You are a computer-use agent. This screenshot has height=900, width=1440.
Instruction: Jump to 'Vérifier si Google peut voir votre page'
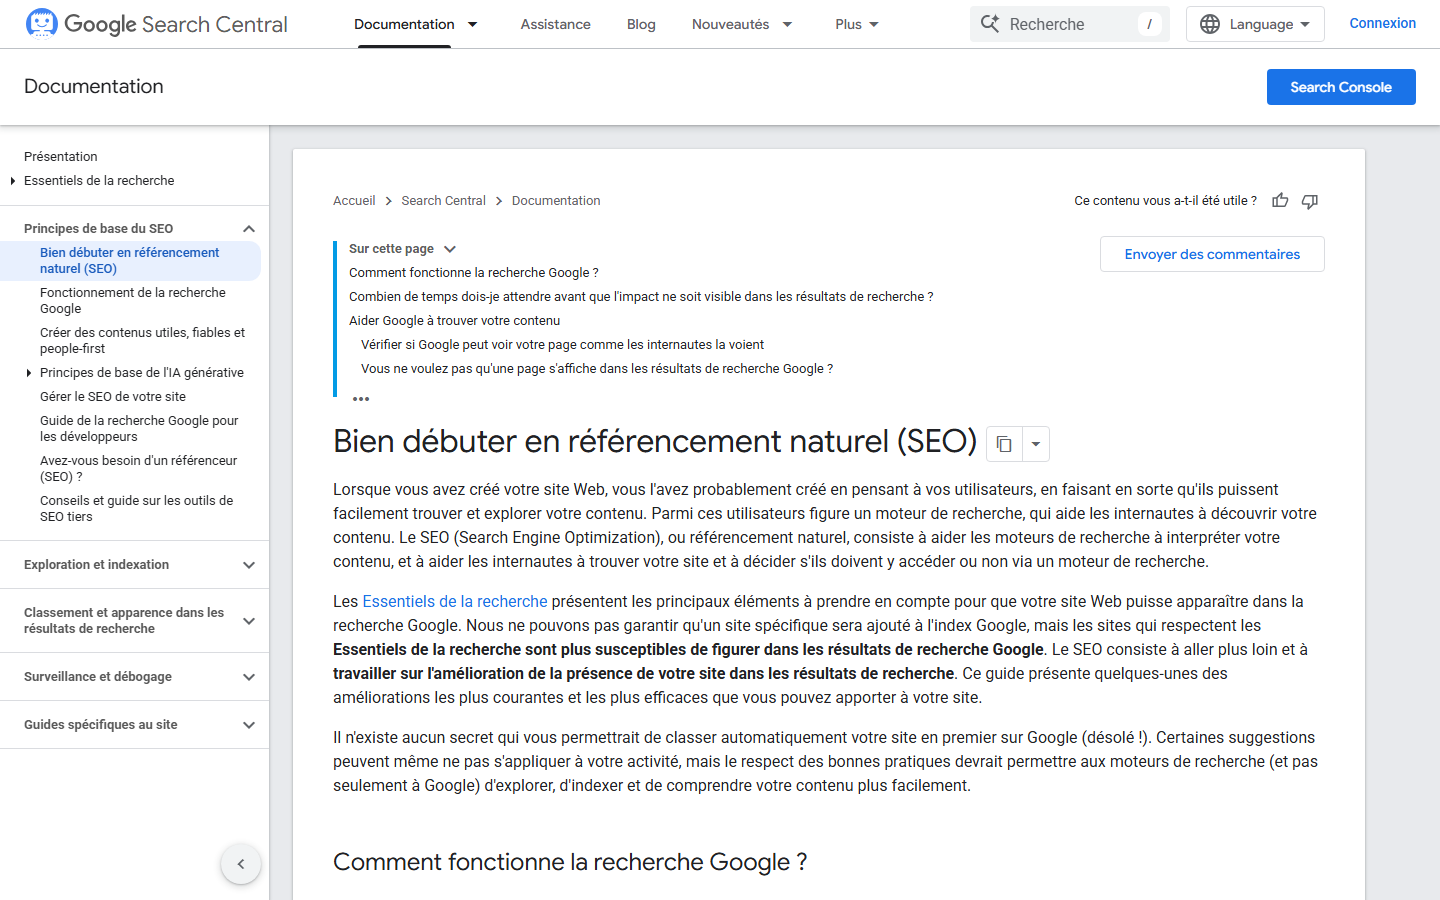(562, 345)
